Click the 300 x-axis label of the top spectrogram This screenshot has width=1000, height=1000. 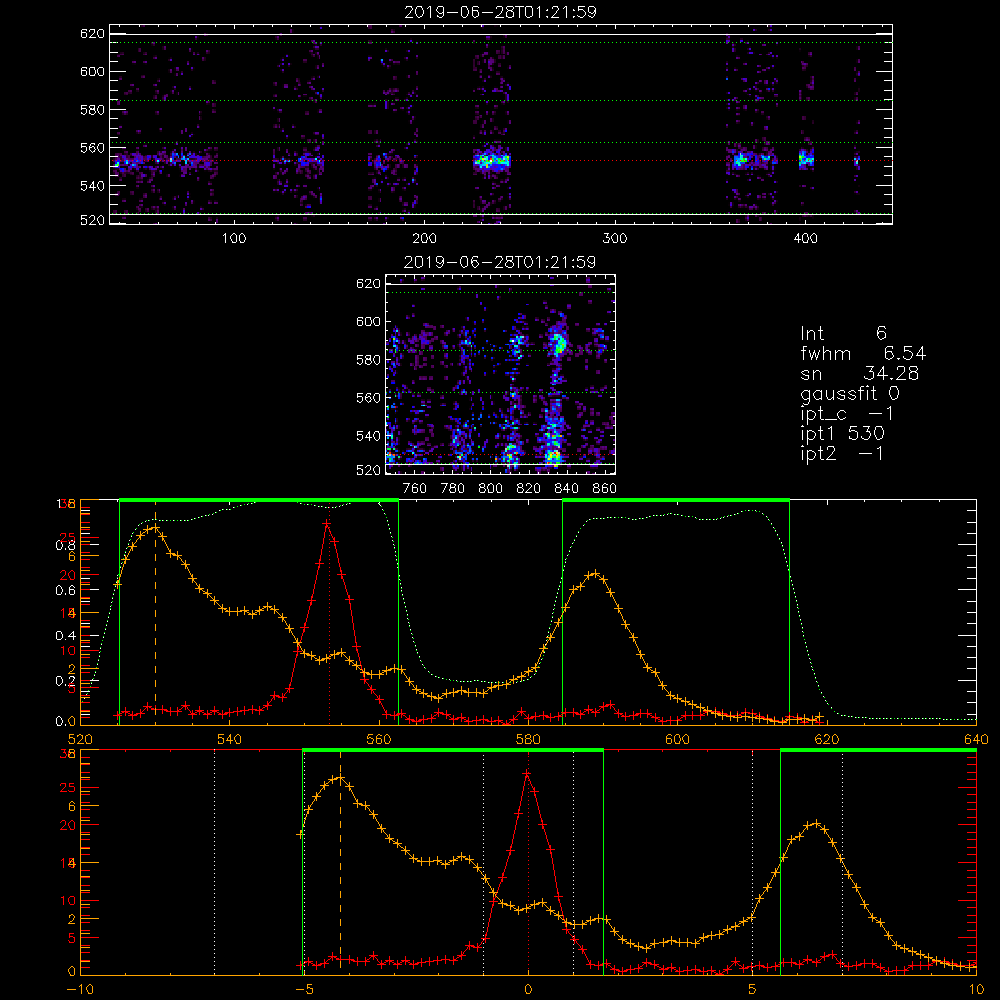[615, 239]
